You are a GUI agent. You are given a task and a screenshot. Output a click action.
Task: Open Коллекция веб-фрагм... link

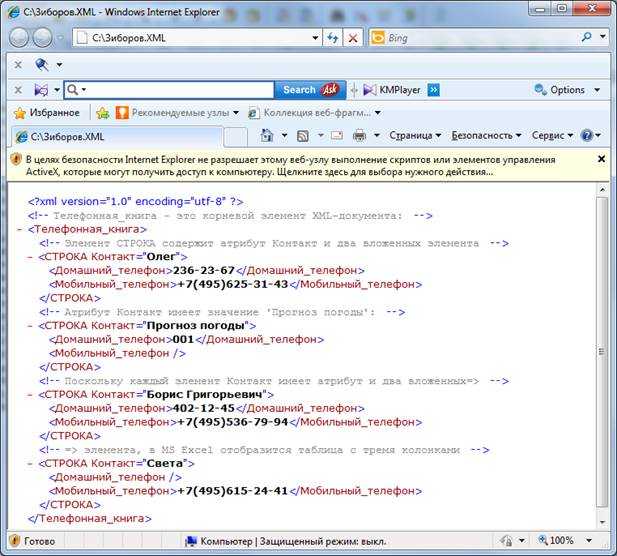(315, 113)
